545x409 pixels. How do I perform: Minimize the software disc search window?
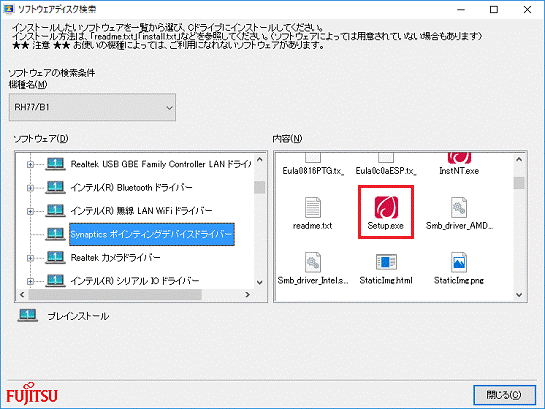461,9
